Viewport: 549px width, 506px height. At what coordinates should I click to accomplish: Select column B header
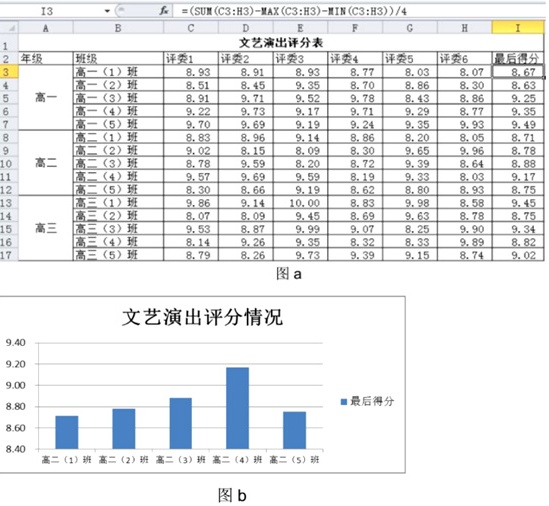(x=118, y=28)
